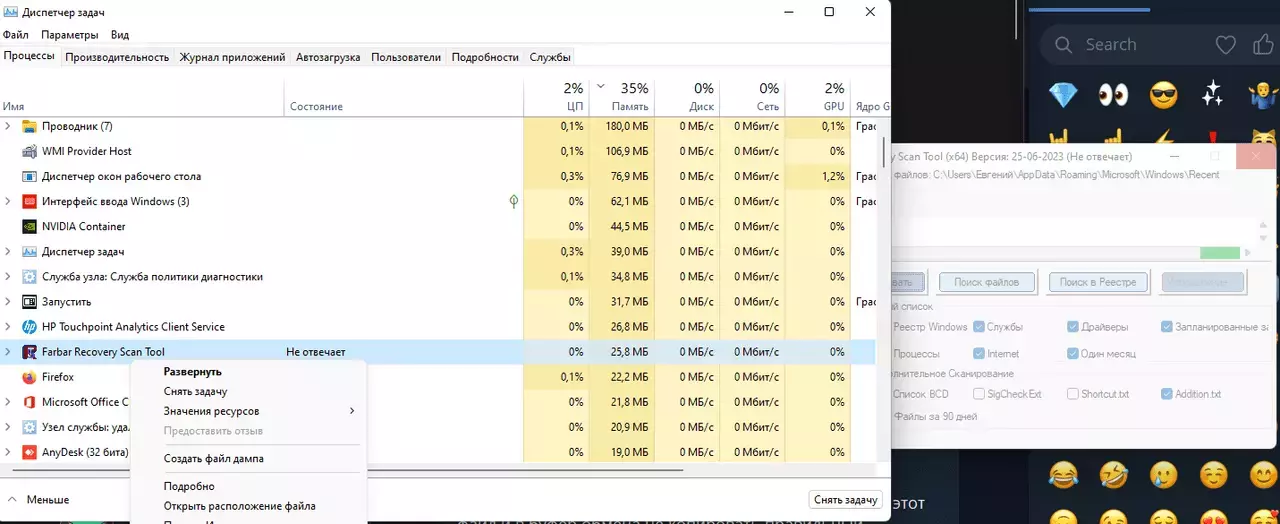Pick the sunglasses face emoji
The image size is (1280, 524).
pyautogui.click(x=1163, y=95)
